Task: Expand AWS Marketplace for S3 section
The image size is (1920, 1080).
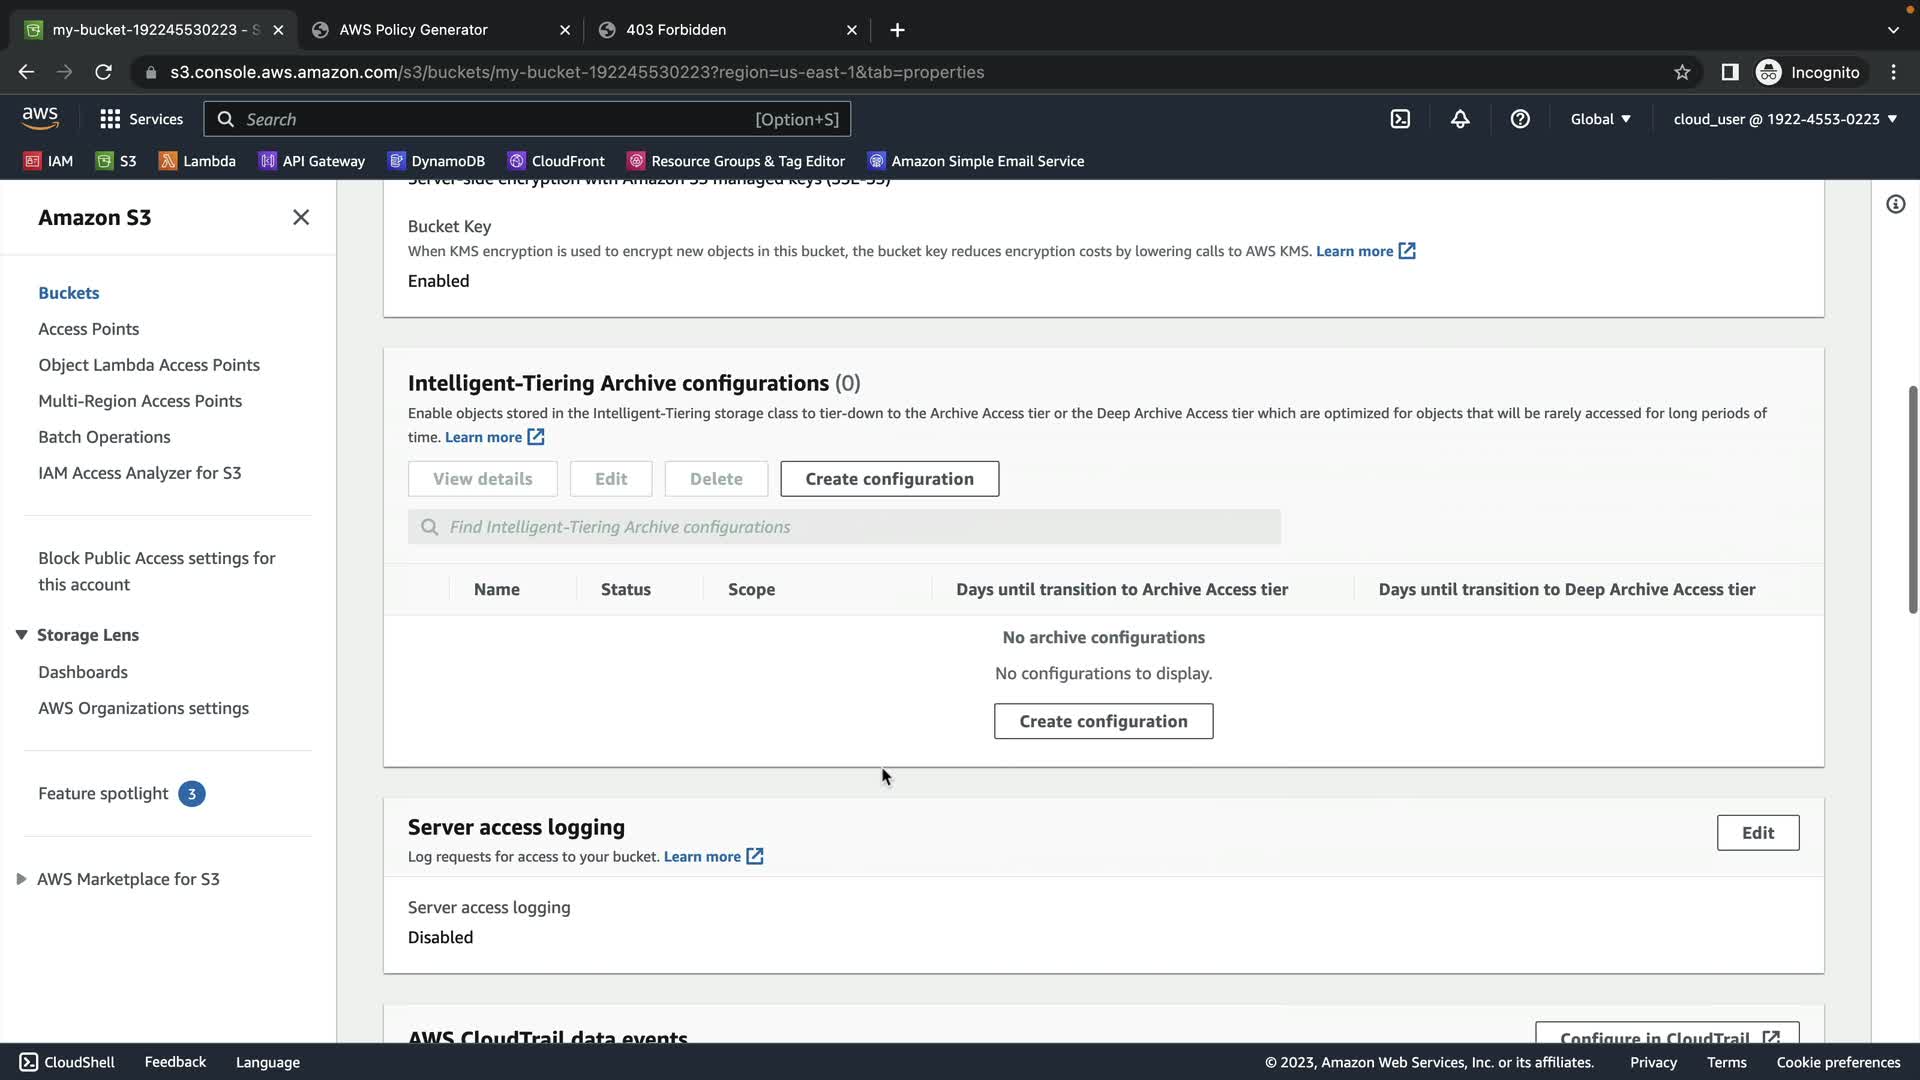Action: (21, 879)
